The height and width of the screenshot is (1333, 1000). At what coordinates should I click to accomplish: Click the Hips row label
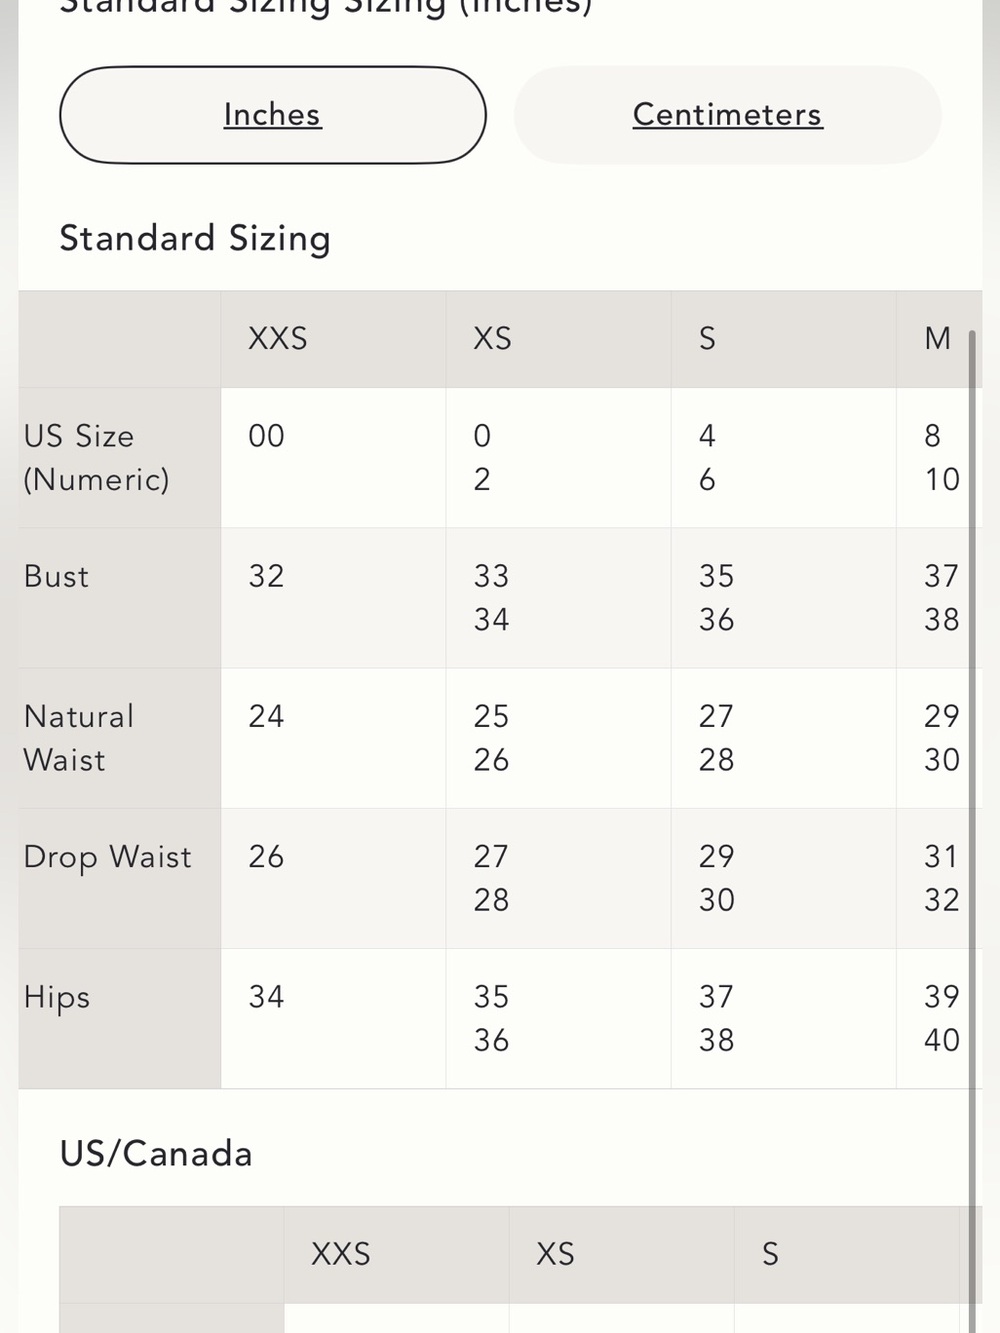click(x=57, y=998)
